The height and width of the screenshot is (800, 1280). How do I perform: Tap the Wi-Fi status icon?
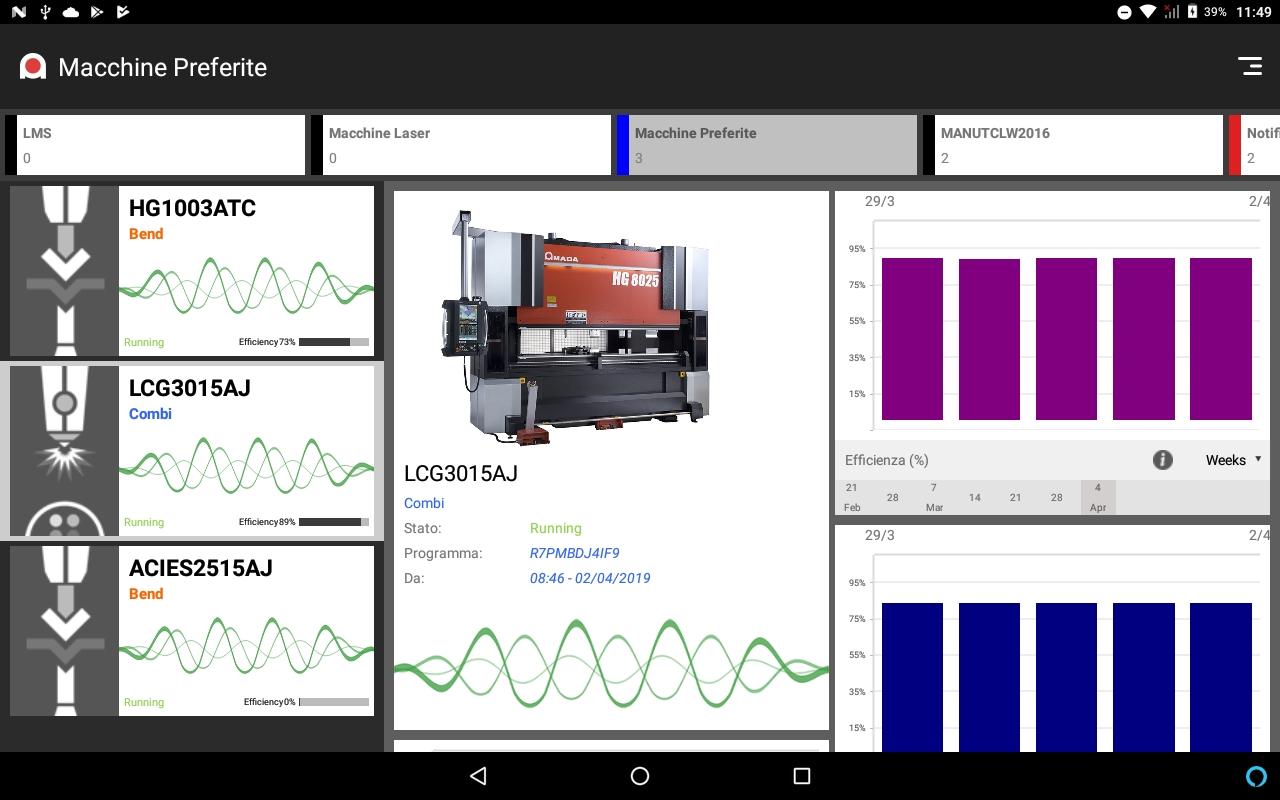[1148, 12]
